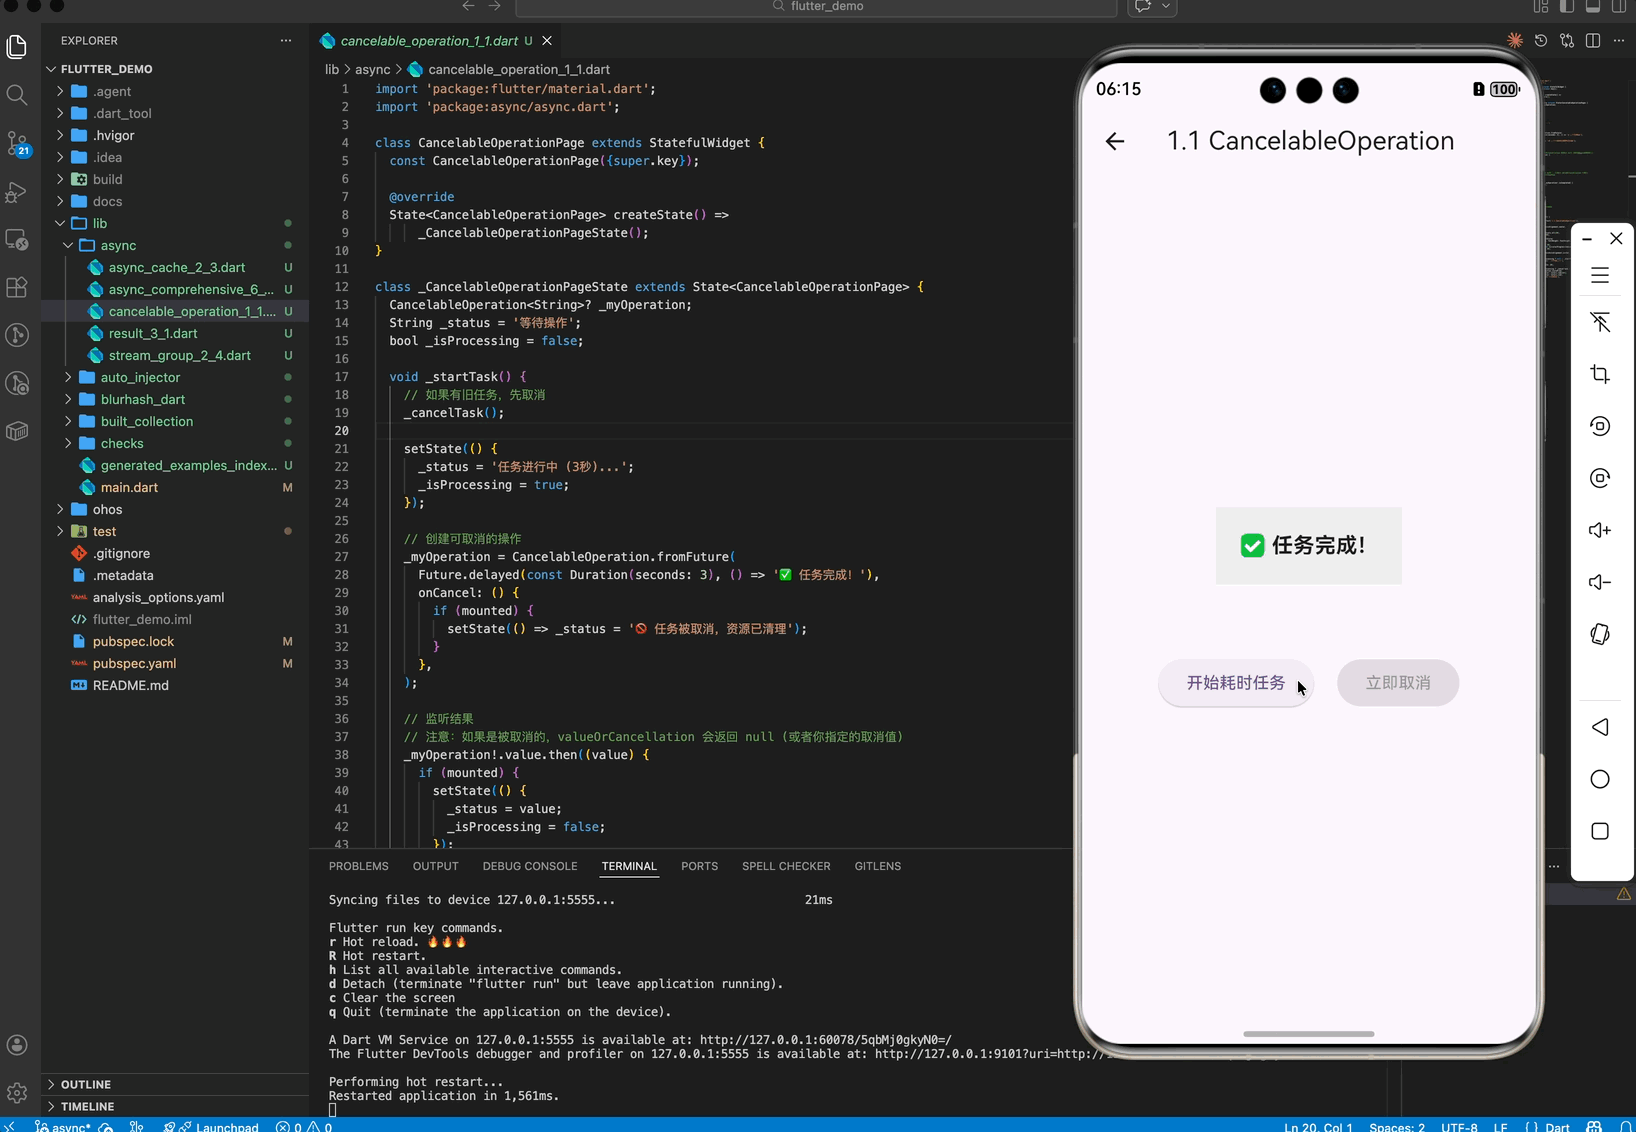1636x1132 pixels.
Task: Click the async breadcrumb segment
Action: (x=373, y=69)
